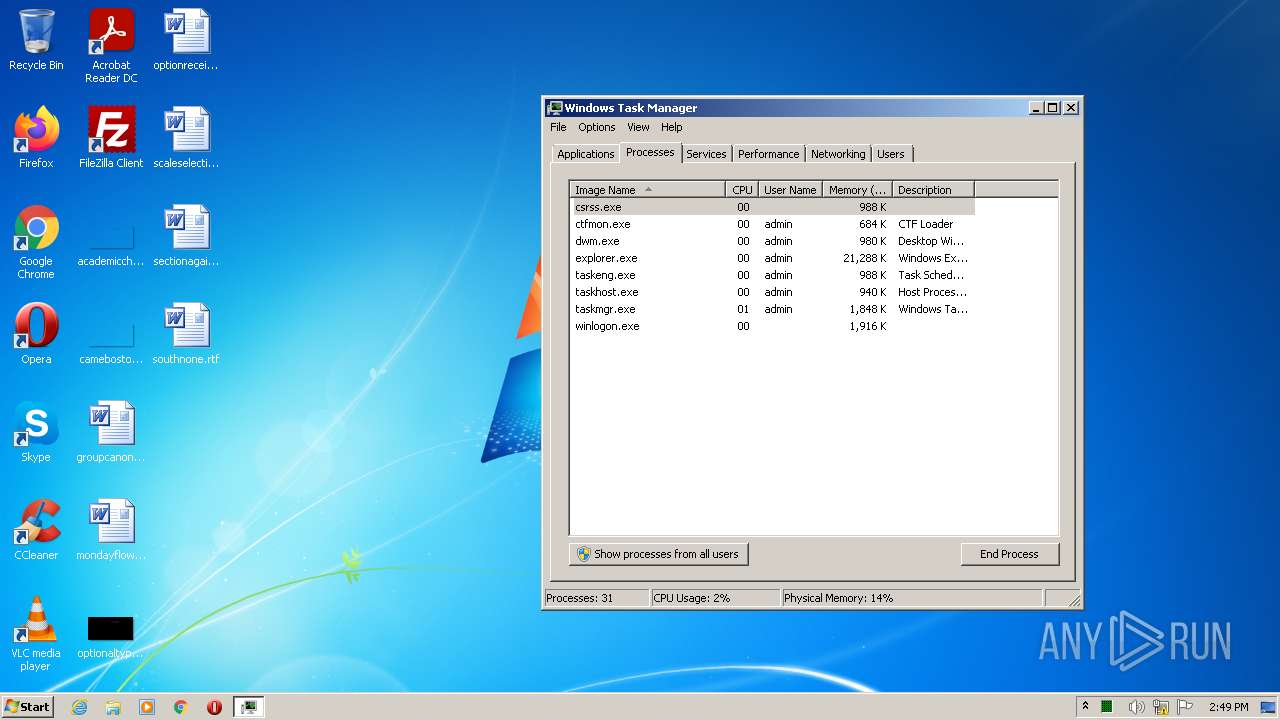The height and width of the screenshot is (720, 1280).
Task: Select the sectionagai... Word document
Action: 186,236
